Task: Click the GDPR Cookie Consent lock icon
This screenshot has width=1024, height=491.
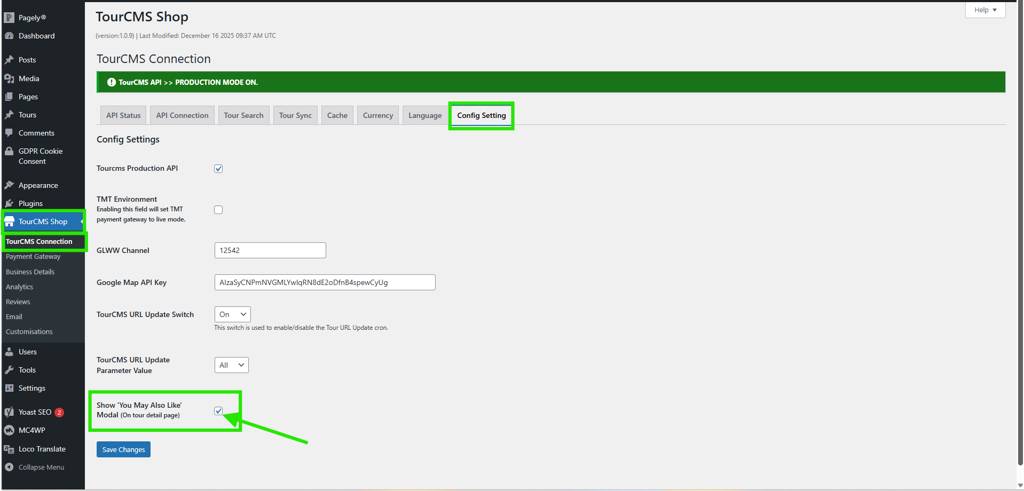Action: coord(9,151)
